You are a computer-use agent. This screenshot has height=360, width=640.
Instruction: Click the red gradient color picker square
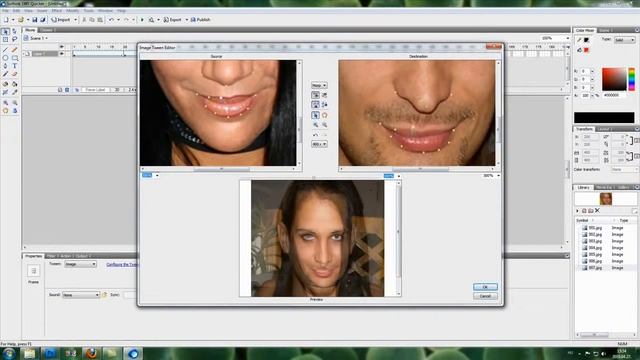coord(614,79)
